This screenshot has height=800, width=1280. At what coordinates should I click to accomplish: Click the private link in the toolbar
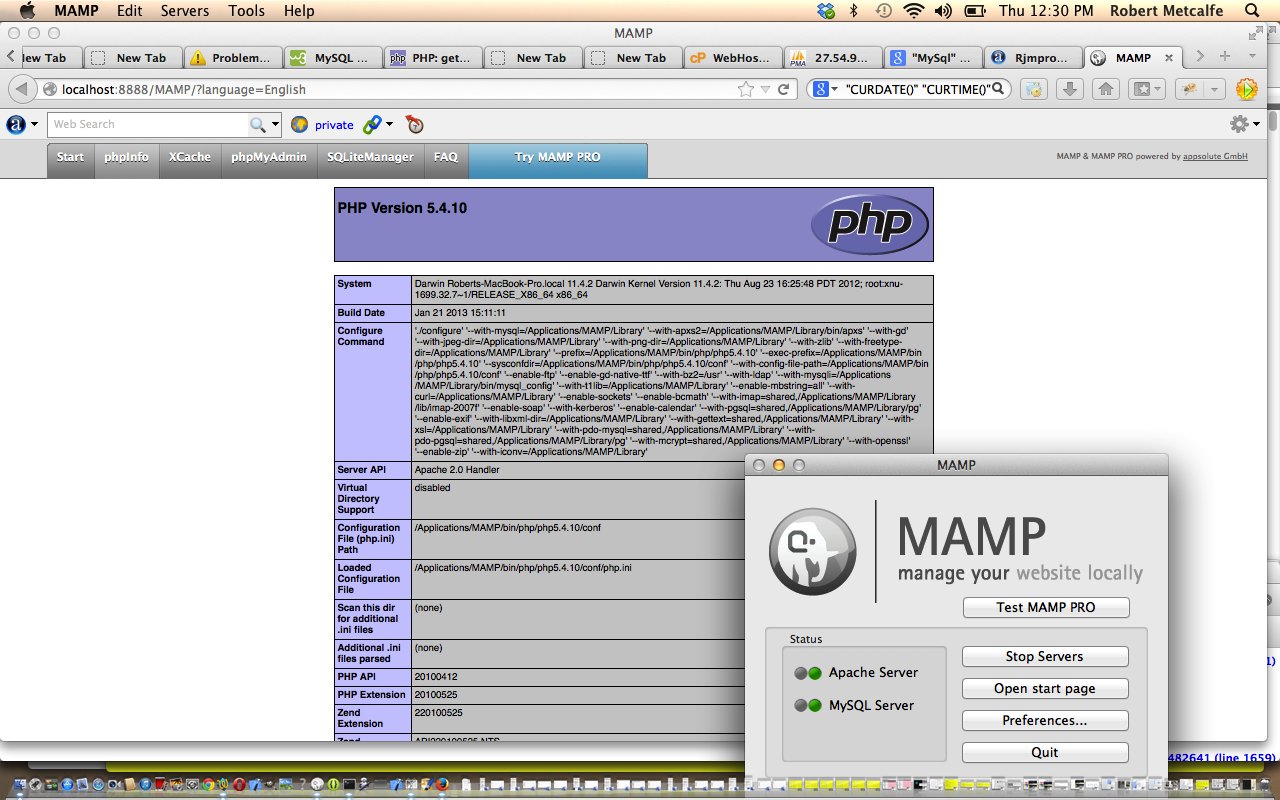point(334,125)
